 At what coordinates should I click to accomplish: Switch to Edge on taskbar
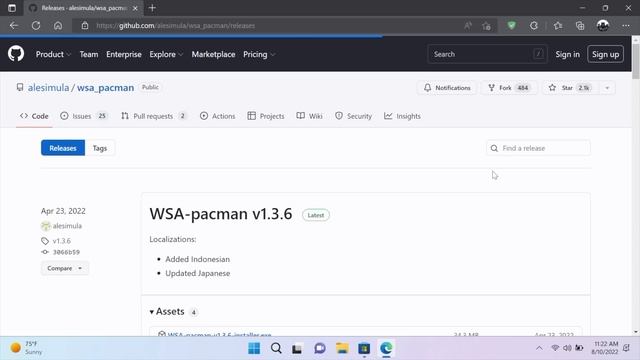[386, 348]
